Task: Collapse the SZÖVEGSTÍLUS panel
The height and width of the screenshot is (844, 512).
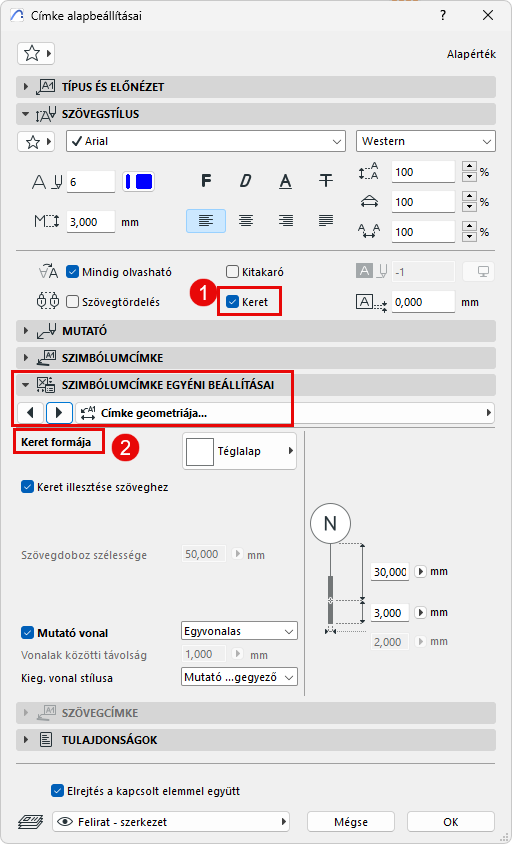Action: (256, 114)
